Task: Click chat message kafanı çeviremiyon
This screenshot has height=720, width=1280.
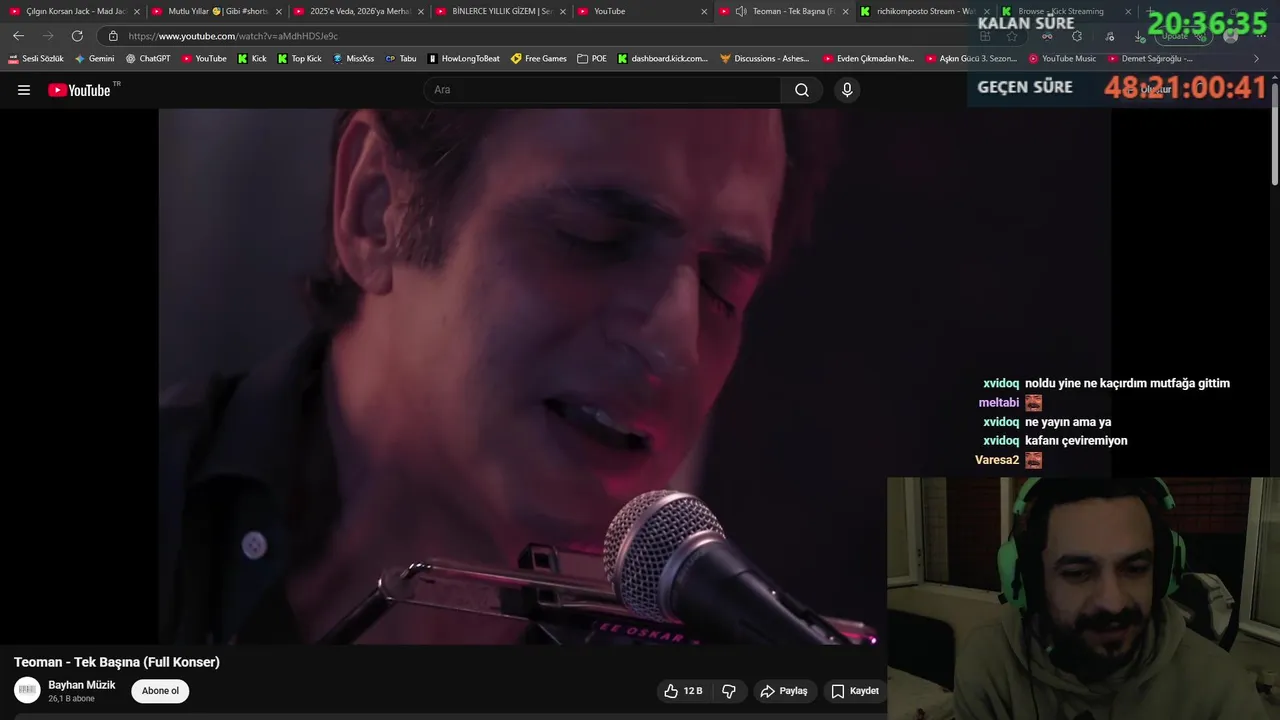Action: (1076, 441)
